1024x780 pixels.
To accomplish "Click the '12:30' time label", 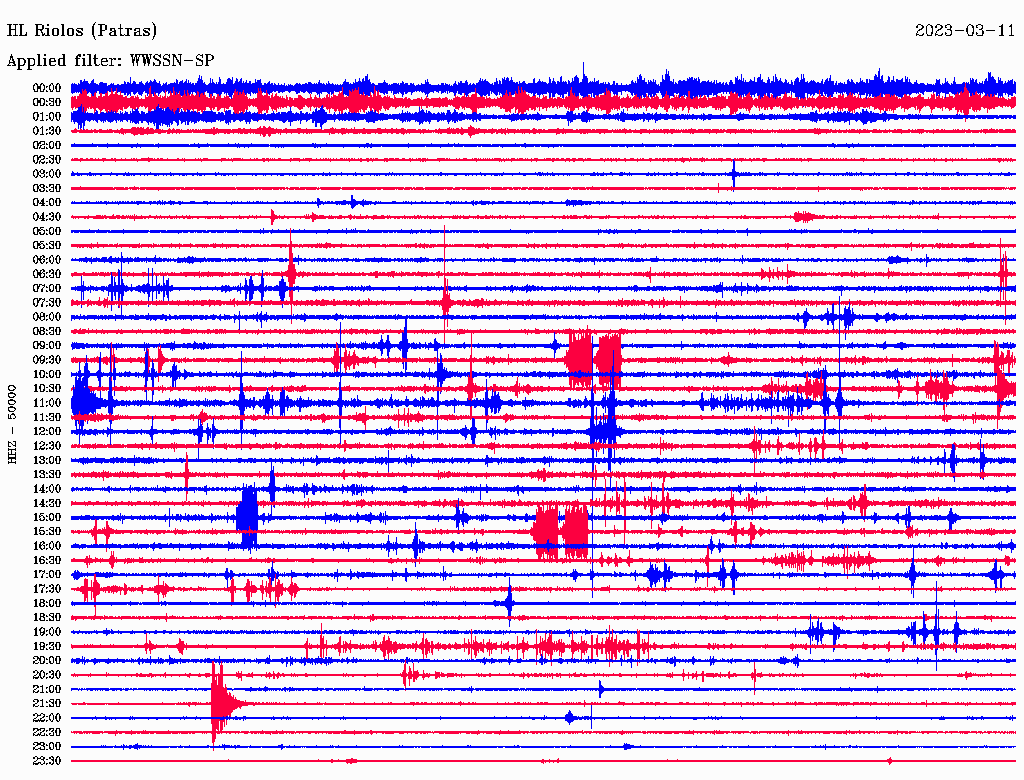I will (x=47, y=446).
